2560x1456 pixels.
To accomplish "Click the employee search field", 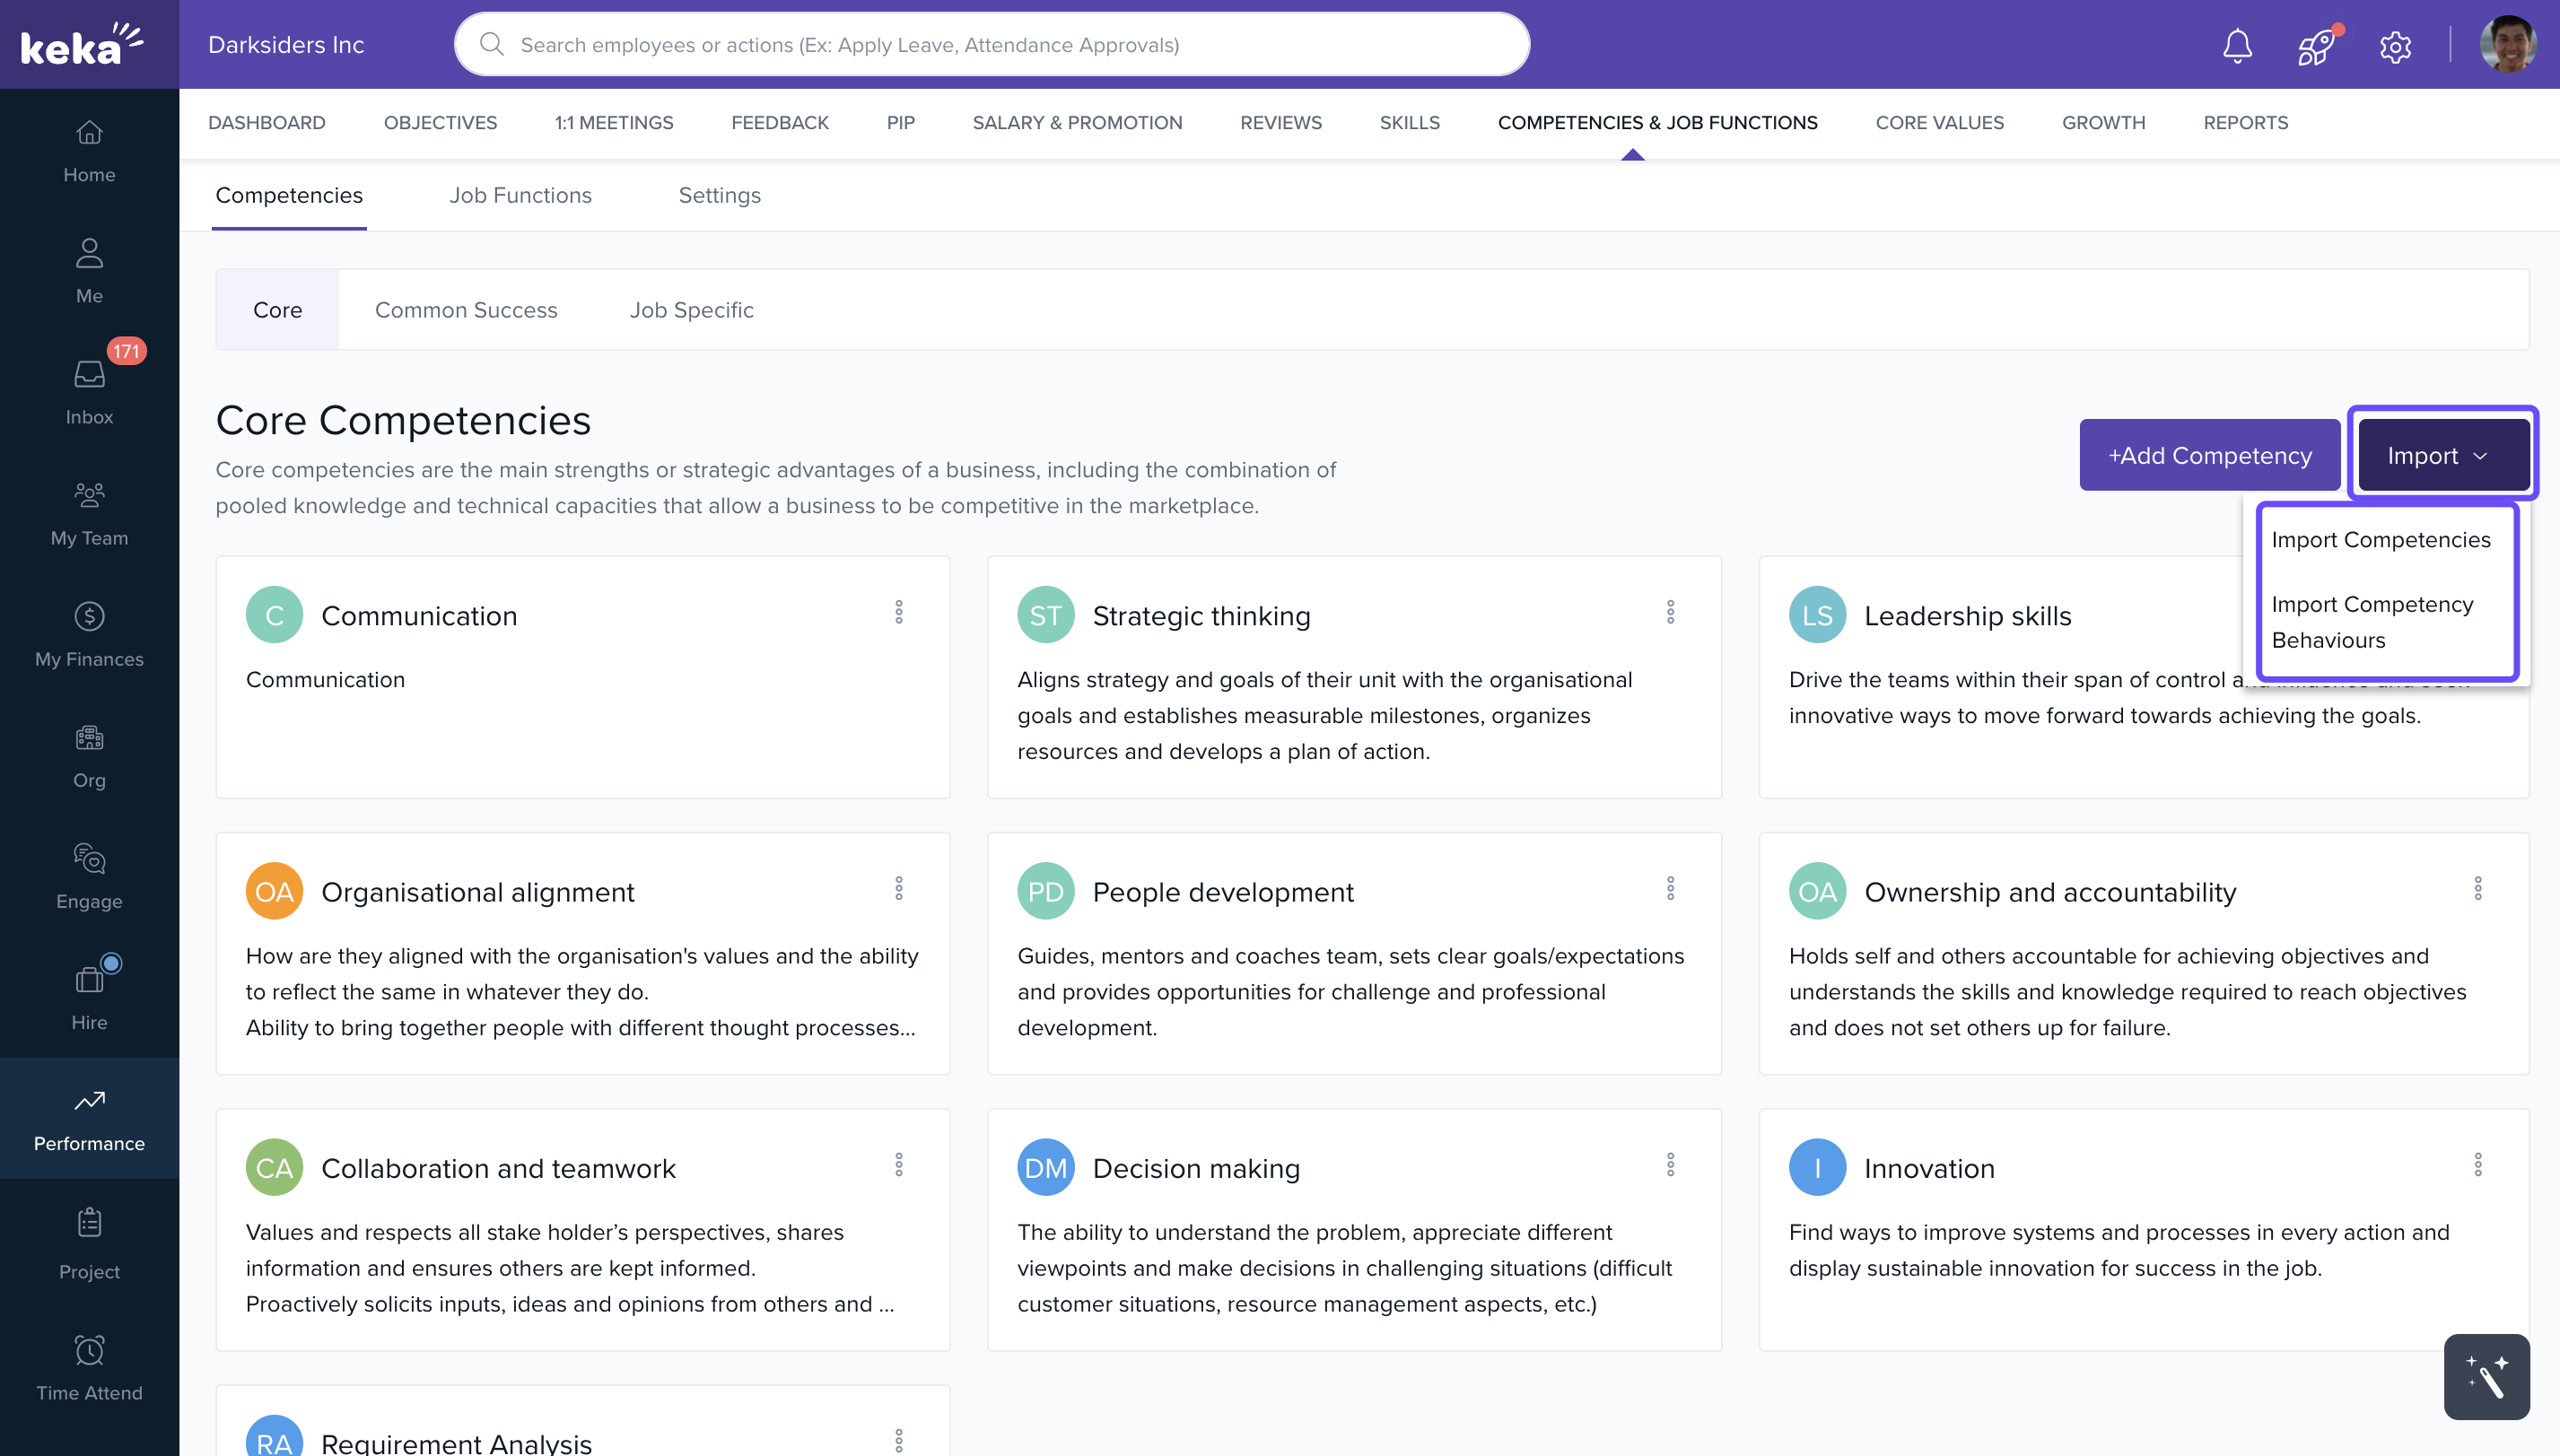I will 990,45.
